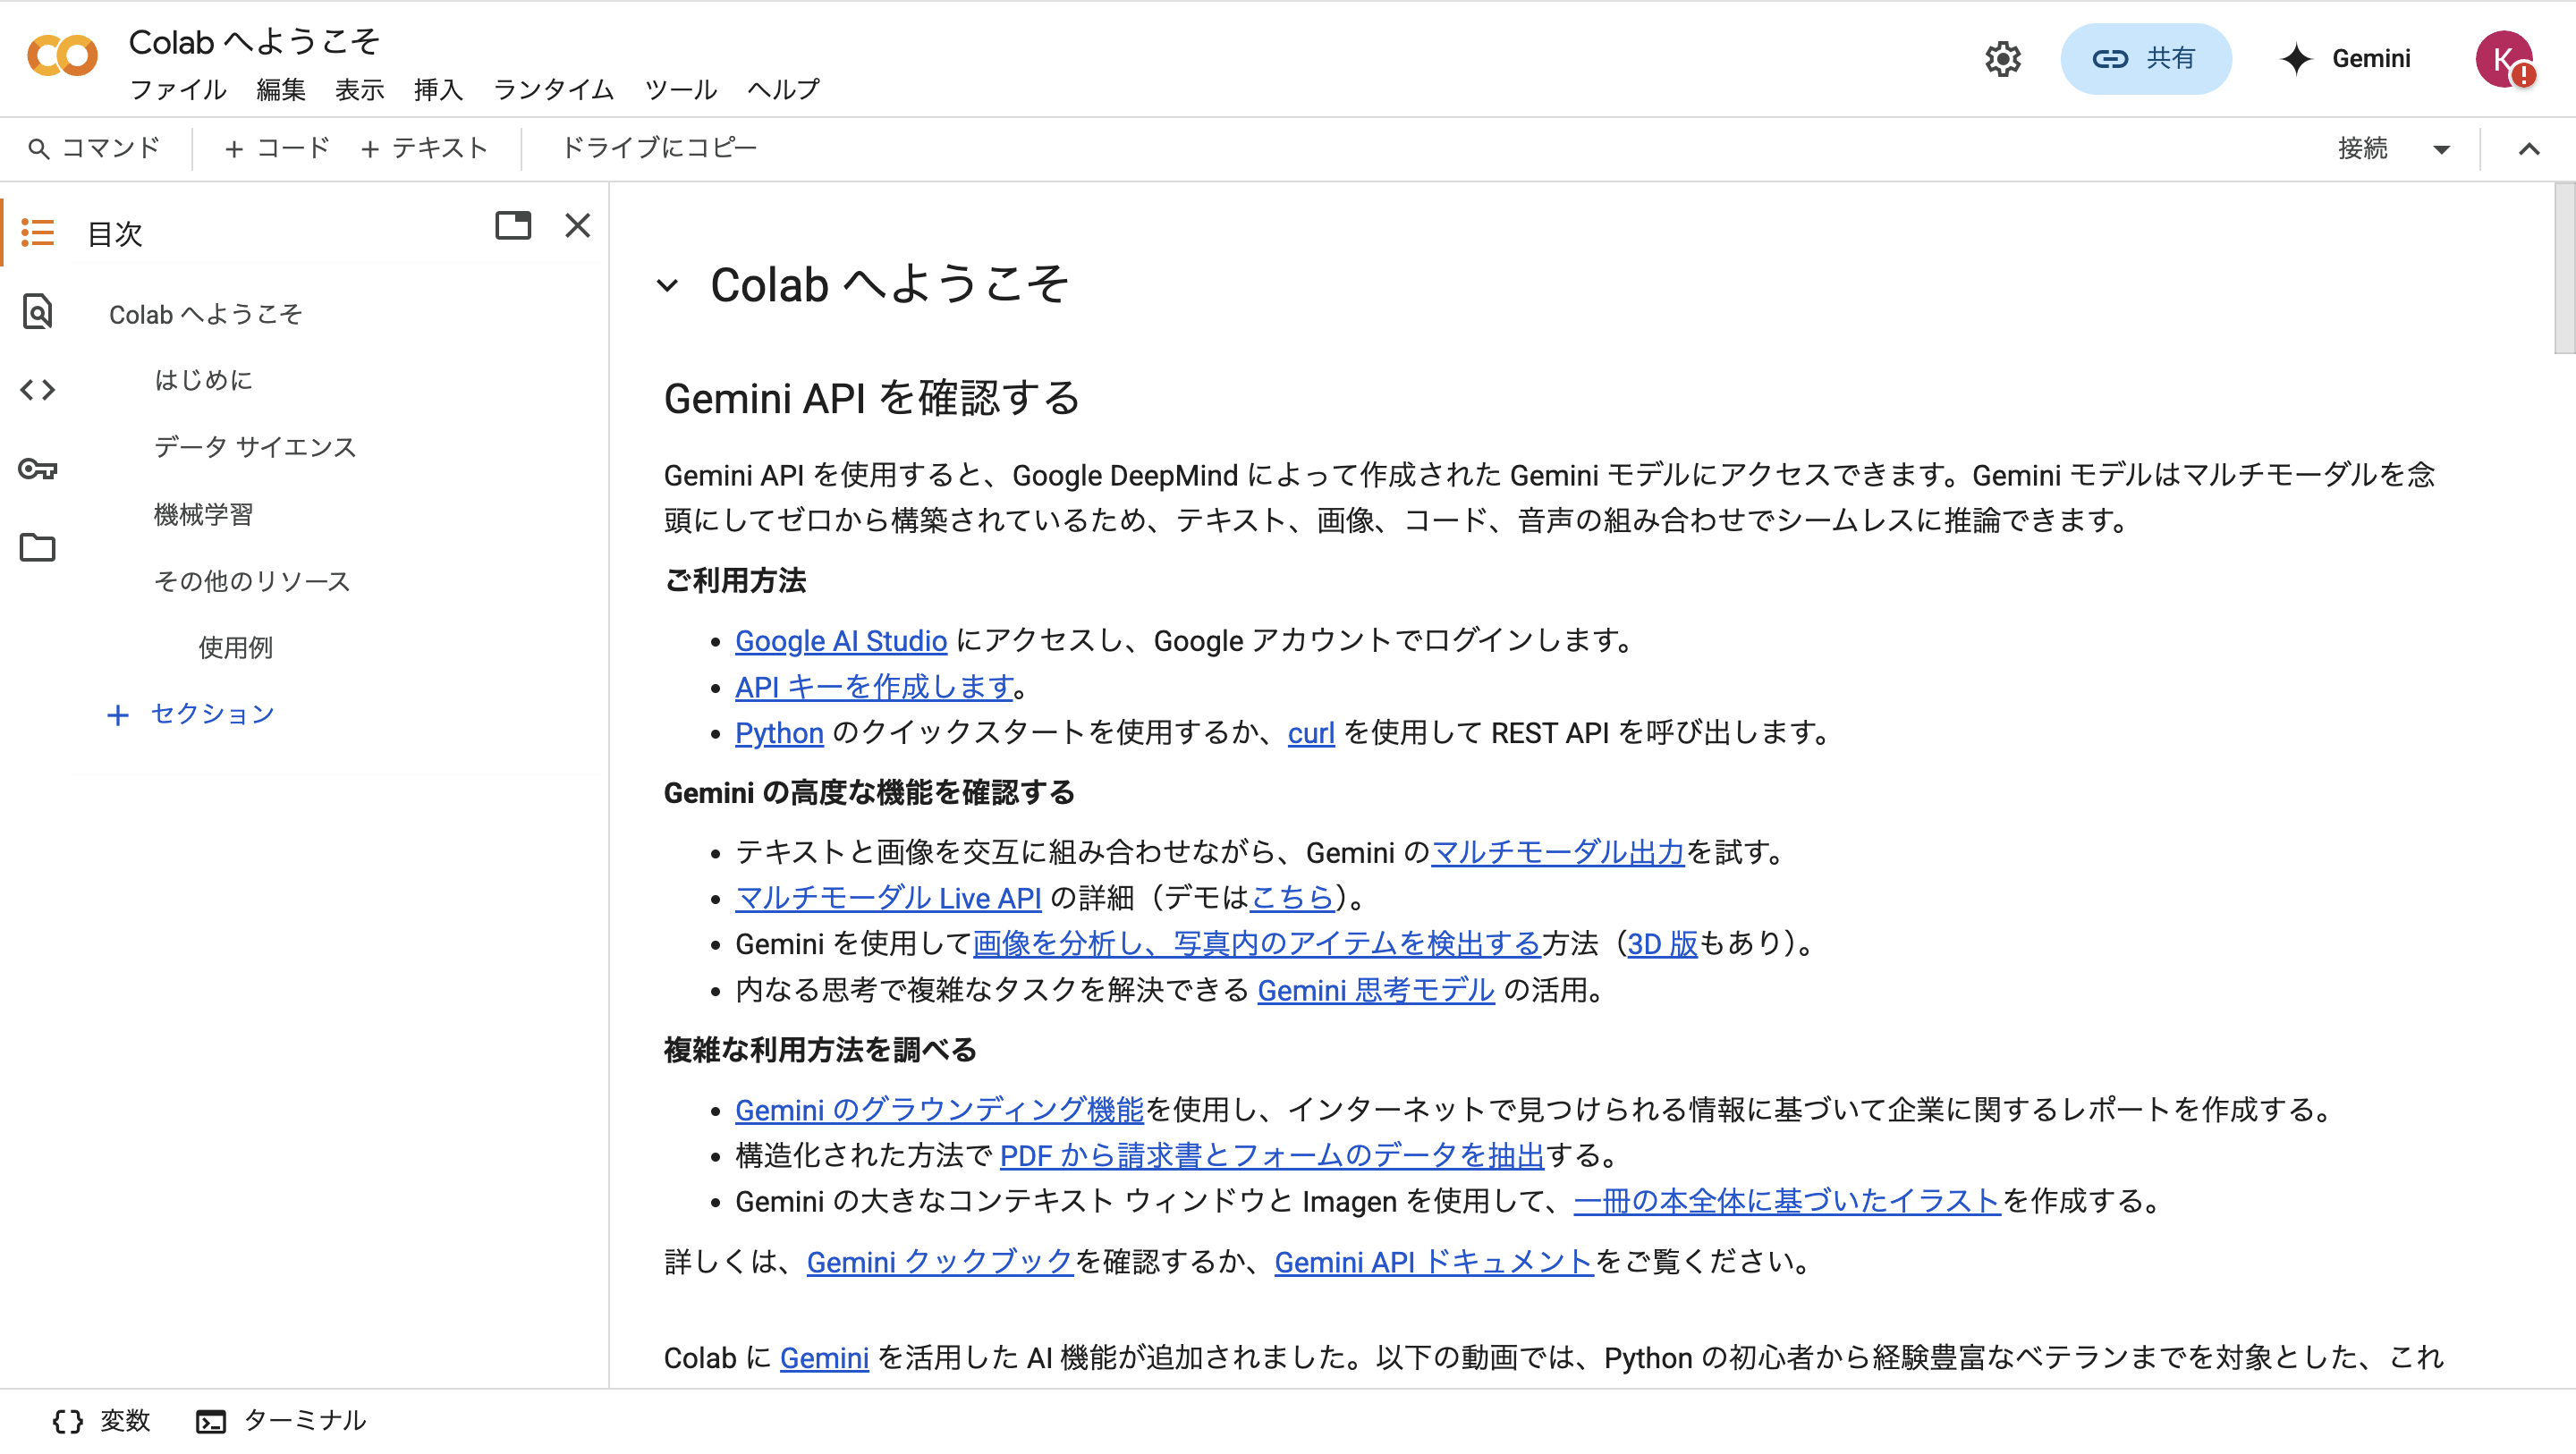Open the 表示 menu
Viewport: 2576px width, 1454px height.
[360, 90]
